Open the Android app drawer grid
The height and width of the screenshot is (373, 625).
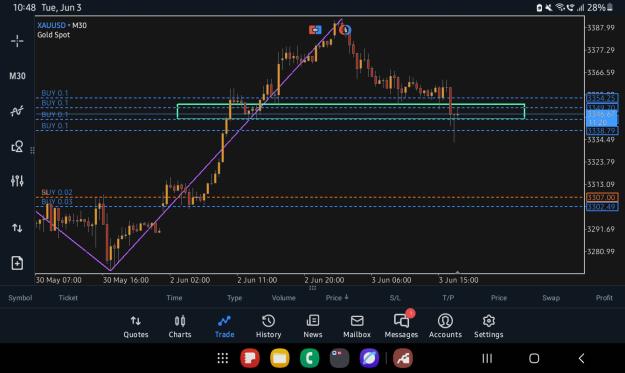click(223, 358)
